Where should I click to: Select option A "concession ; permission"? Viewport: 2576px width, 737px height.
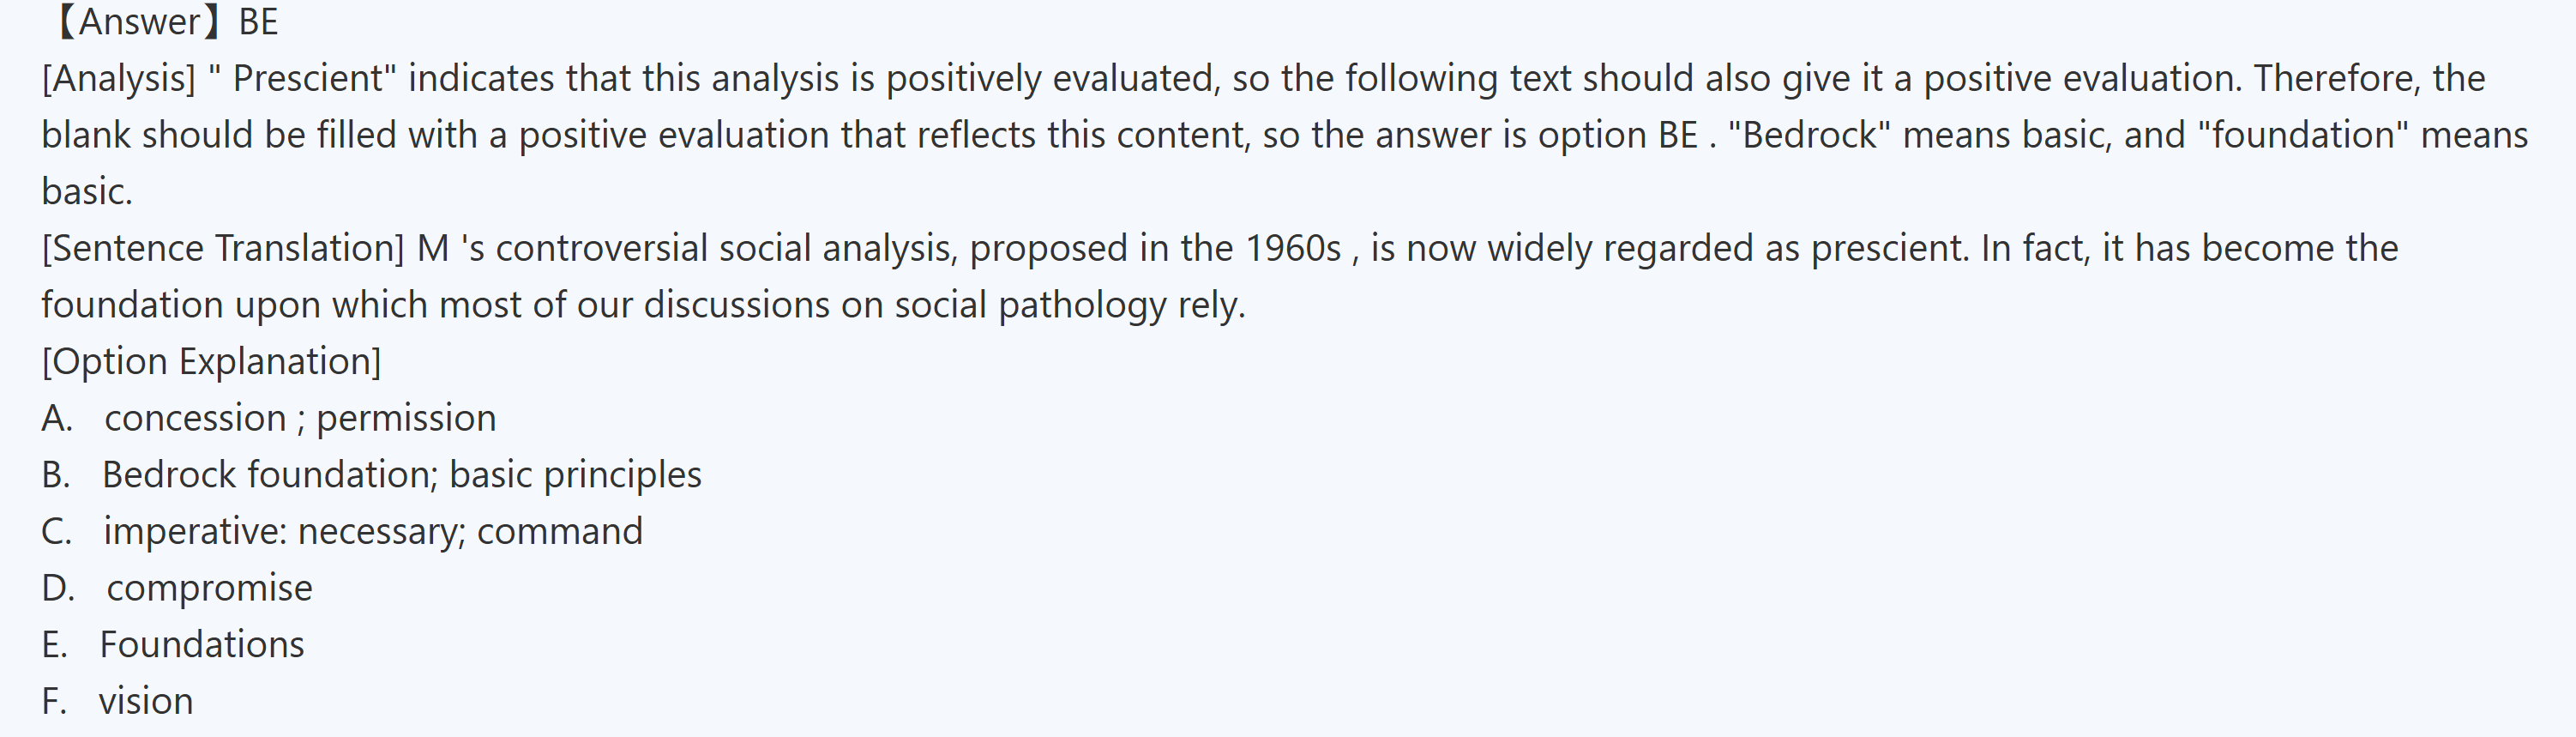point(299,418)
